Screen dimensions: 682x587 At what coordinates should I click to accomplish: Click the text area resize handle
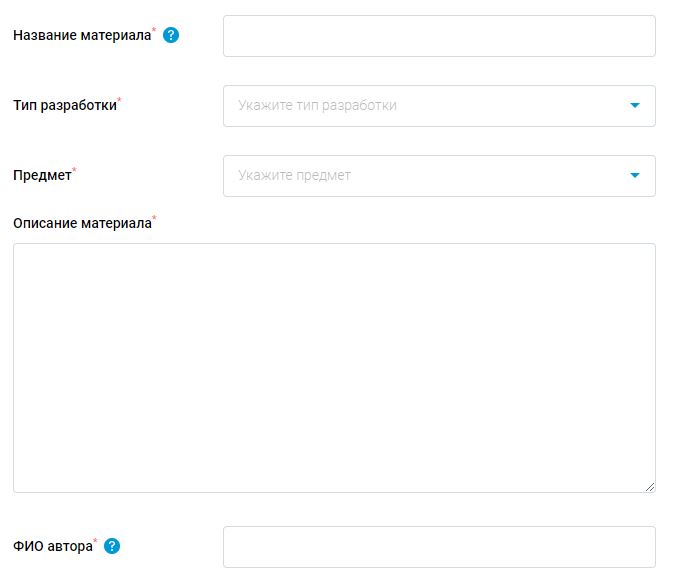pos(650,486)
